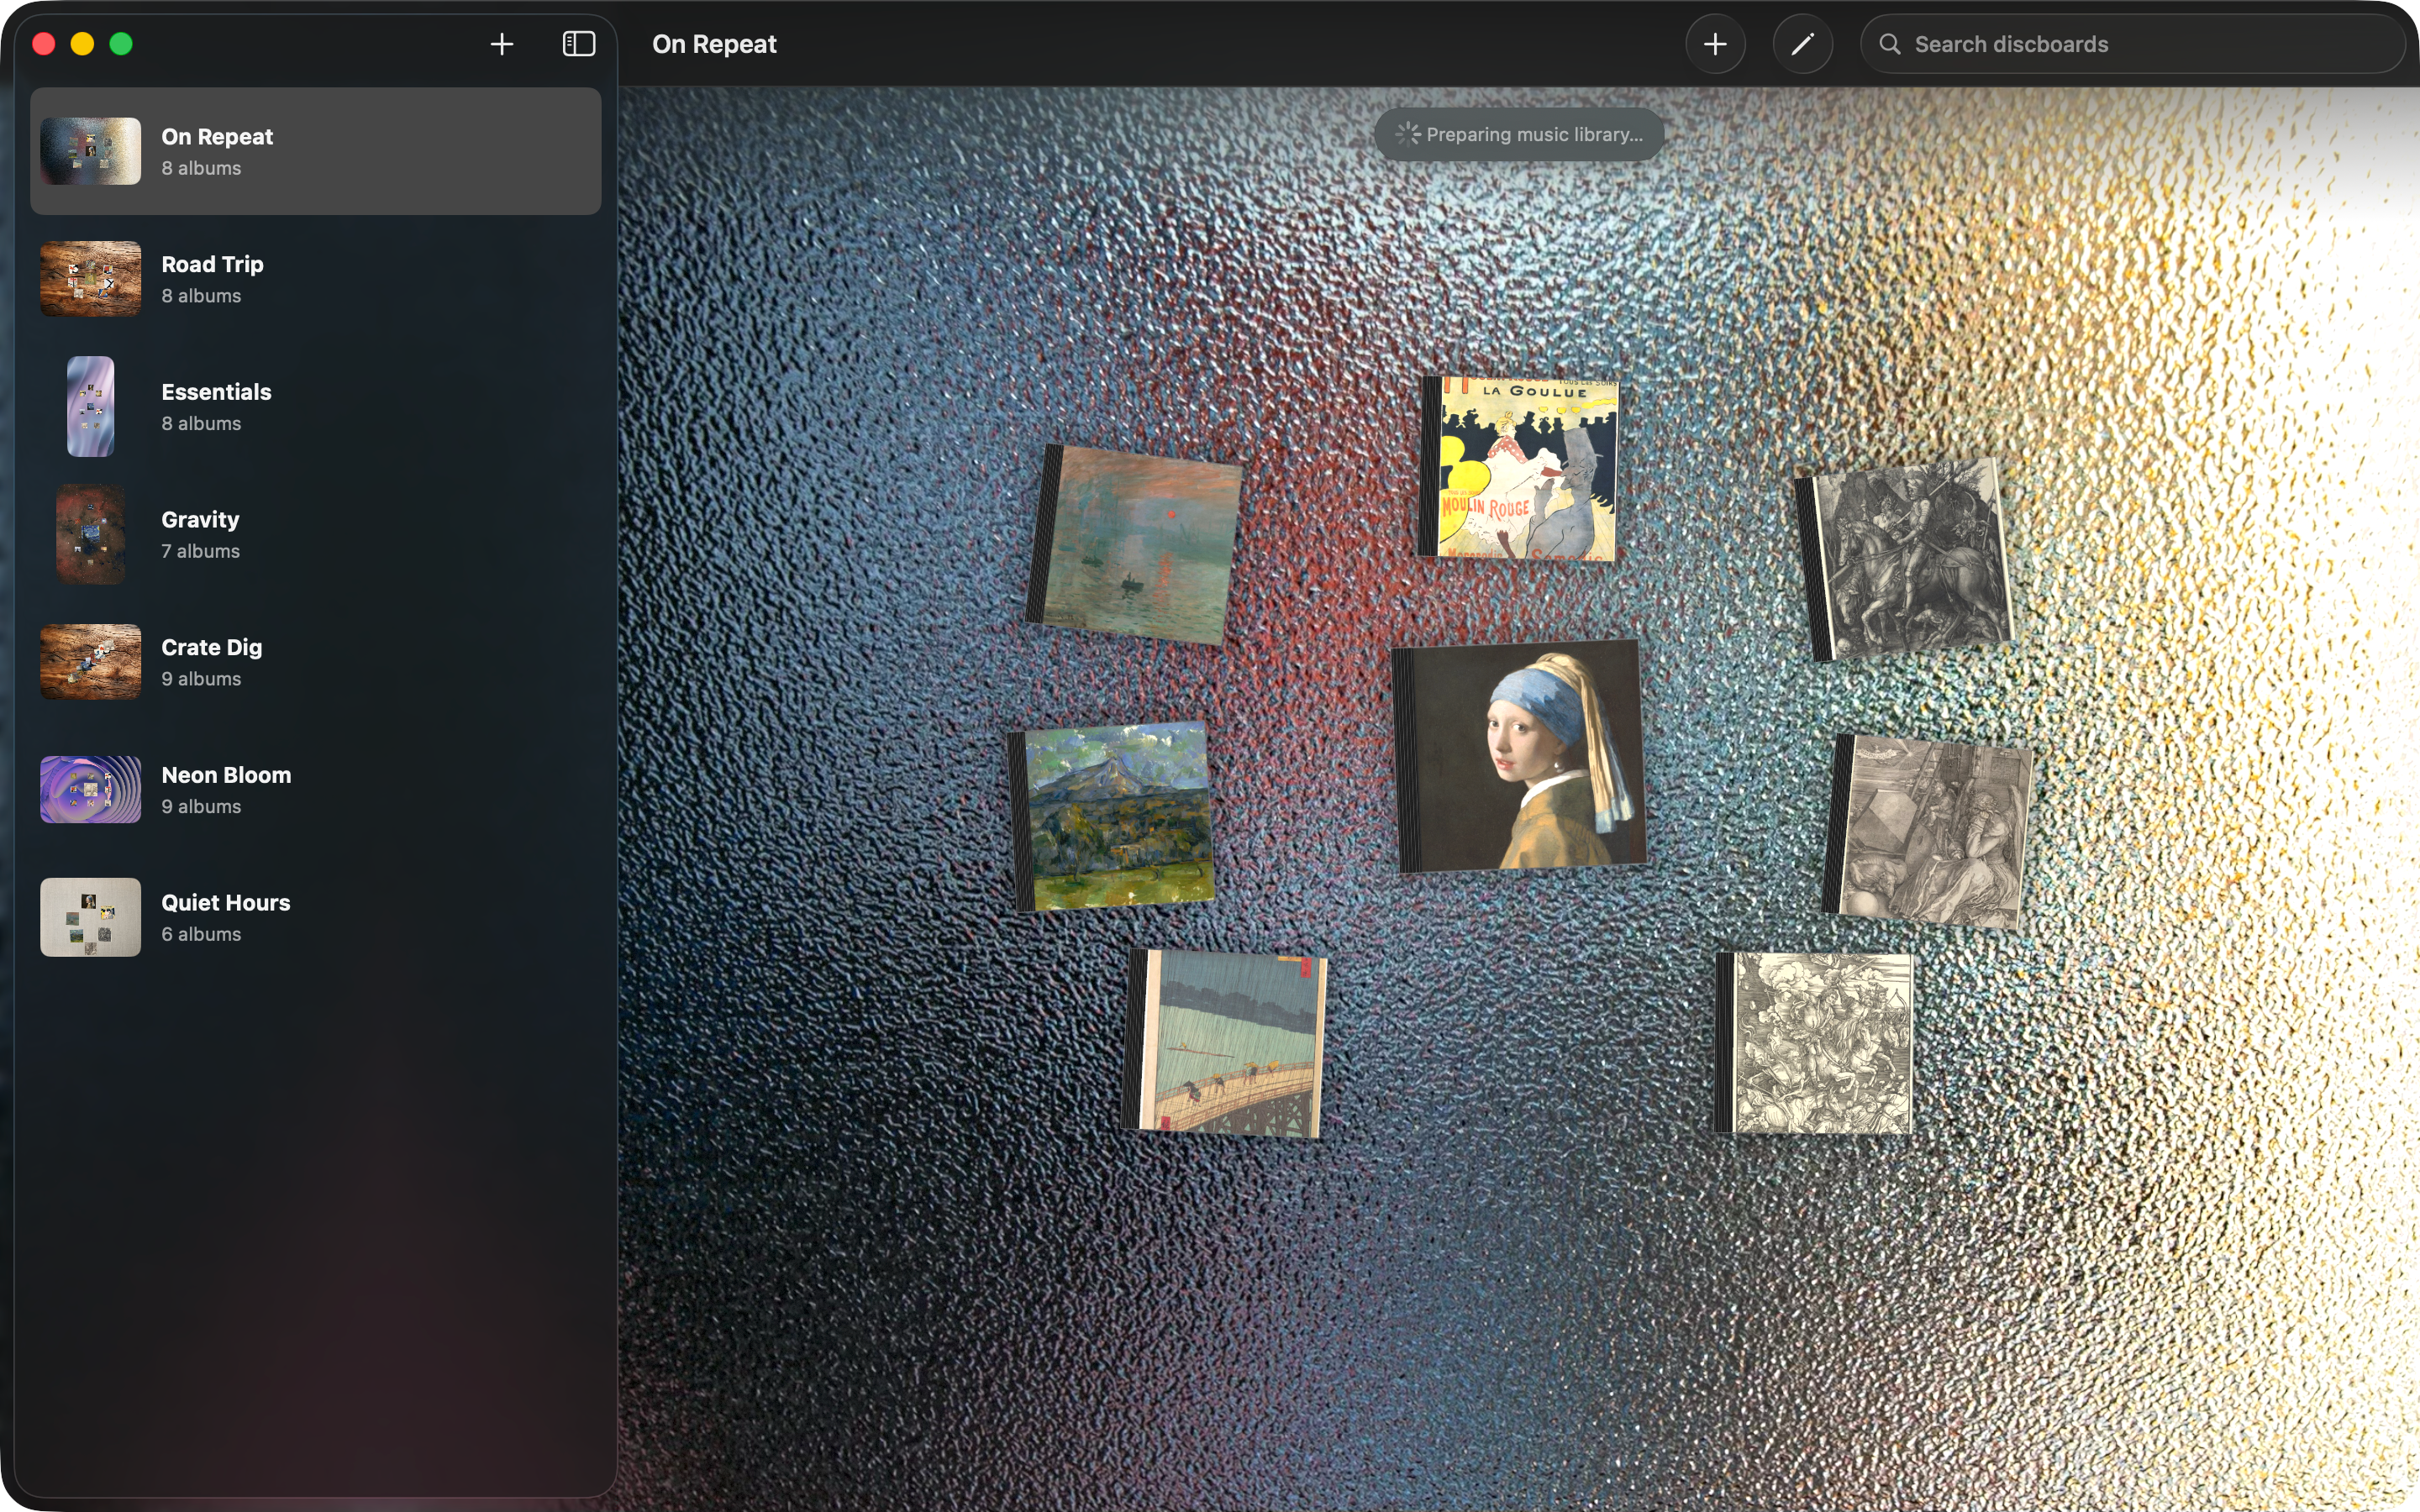Open the Neon Bloom discboard
The image size is (2420, 1512).
click(x=315, y=789)
